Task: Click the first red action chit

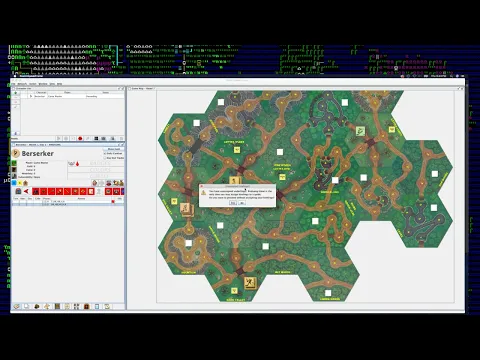Action: pyautogui.click(x=35, y=191)
